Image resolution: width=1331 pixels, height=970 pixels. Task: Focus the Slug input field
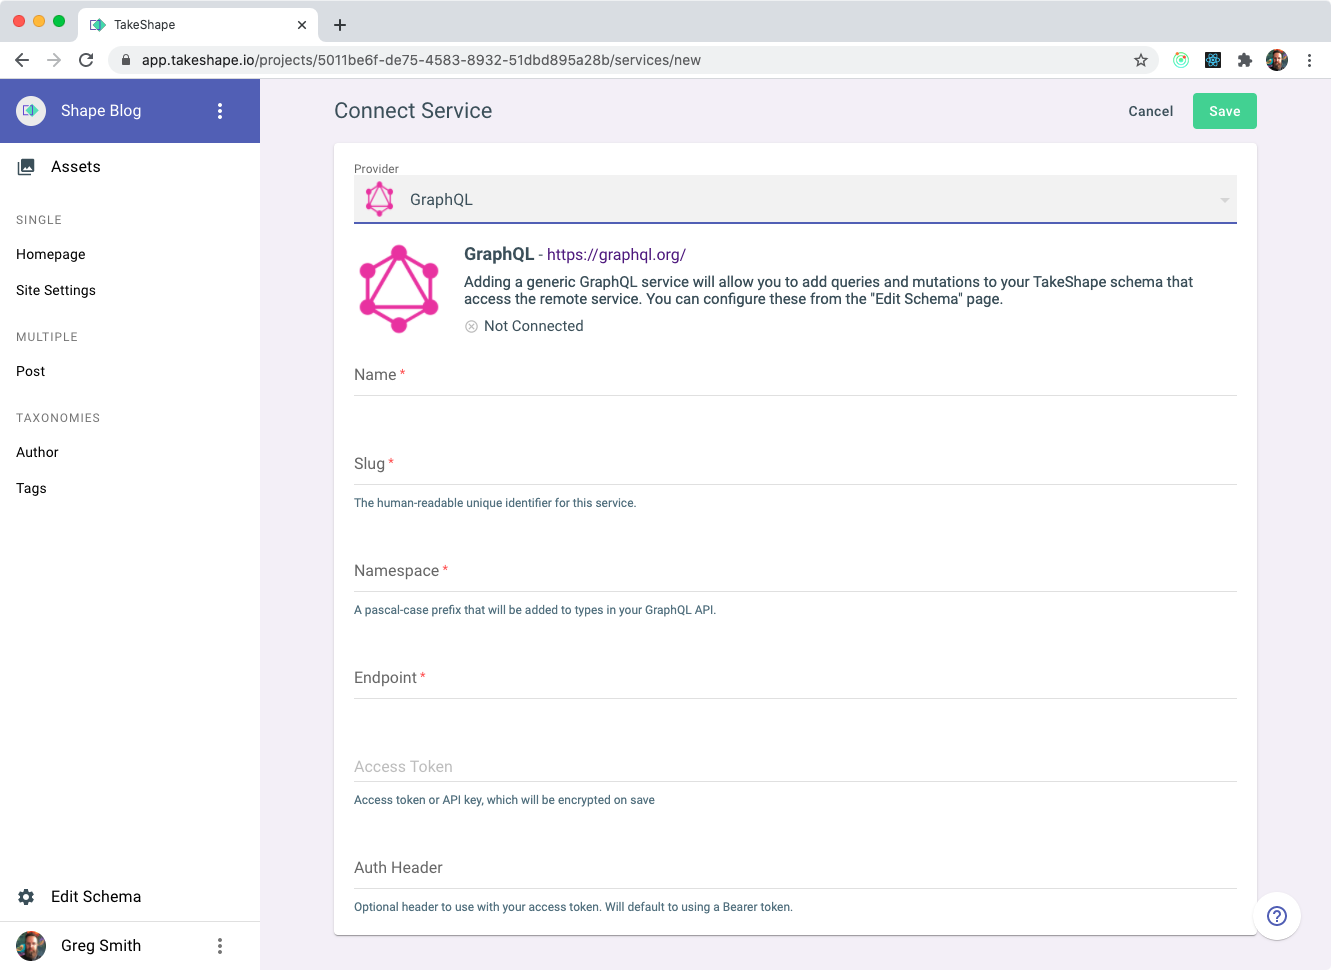click(x=795, y=464)
